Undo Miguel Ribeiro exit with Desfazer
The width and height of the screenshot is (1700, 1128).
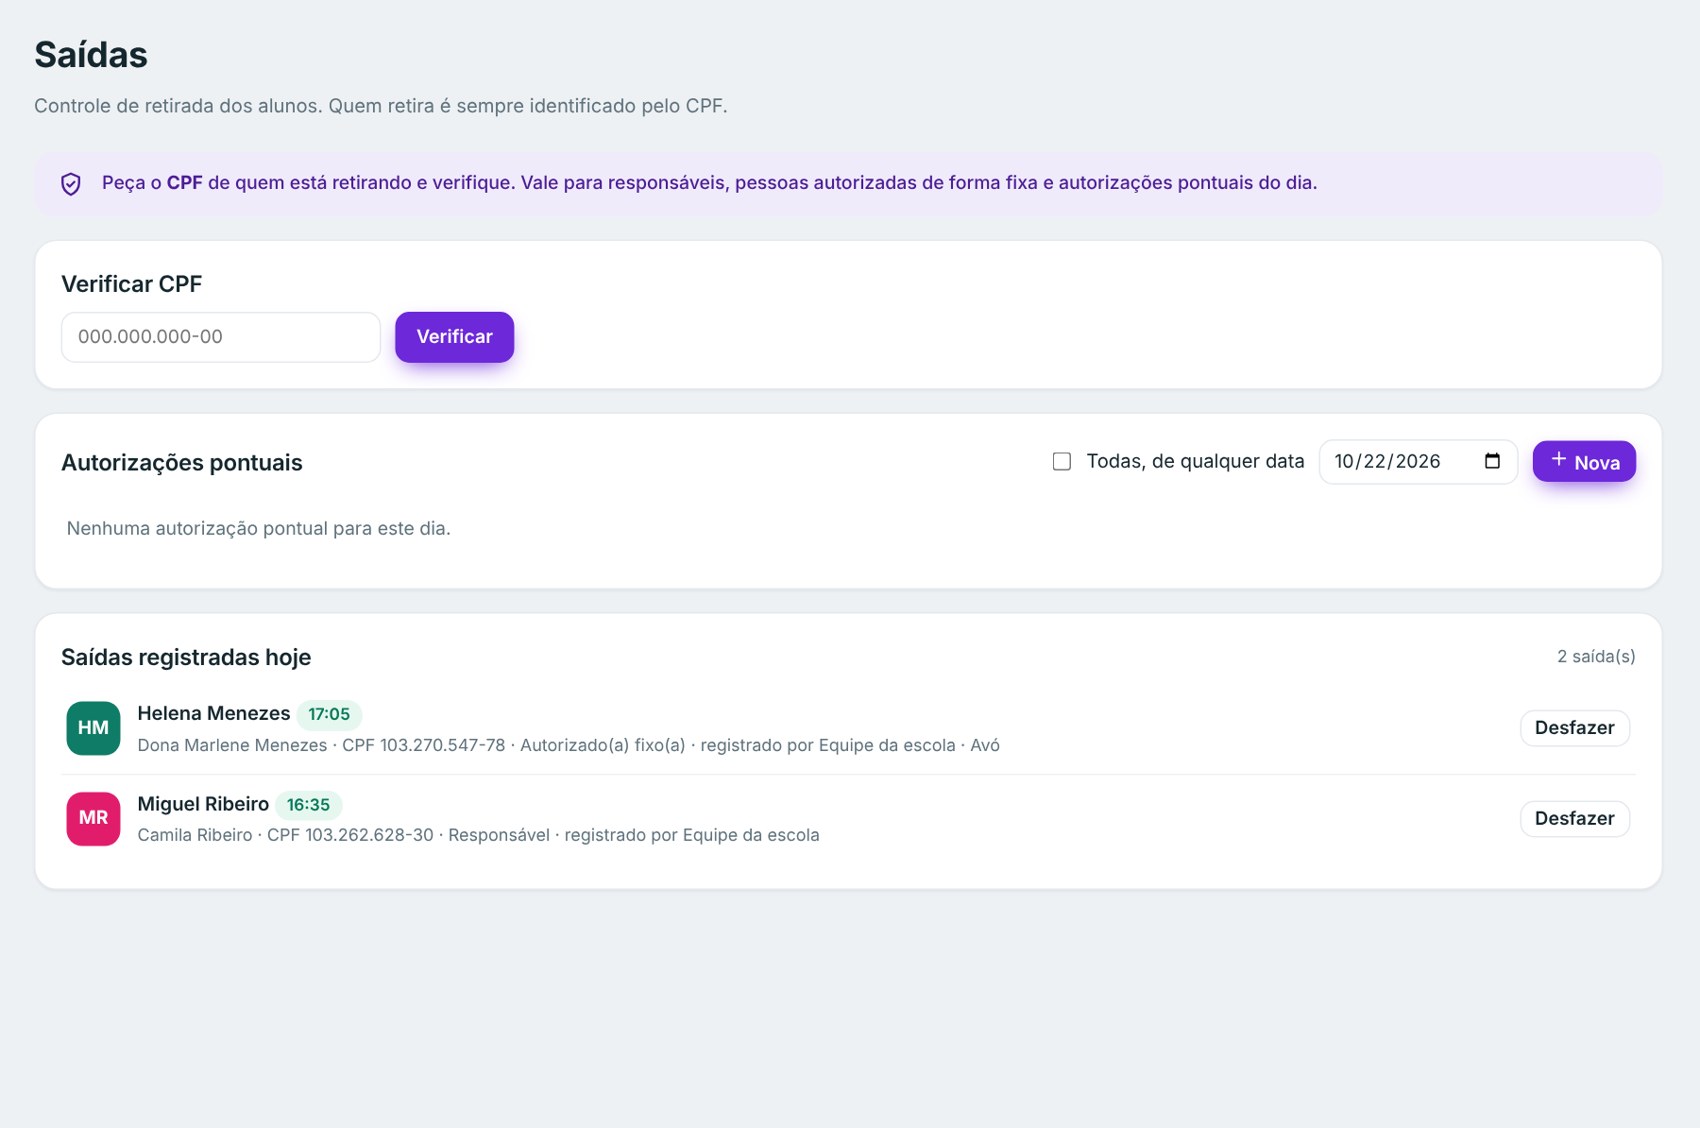(x=1574, y=818)
